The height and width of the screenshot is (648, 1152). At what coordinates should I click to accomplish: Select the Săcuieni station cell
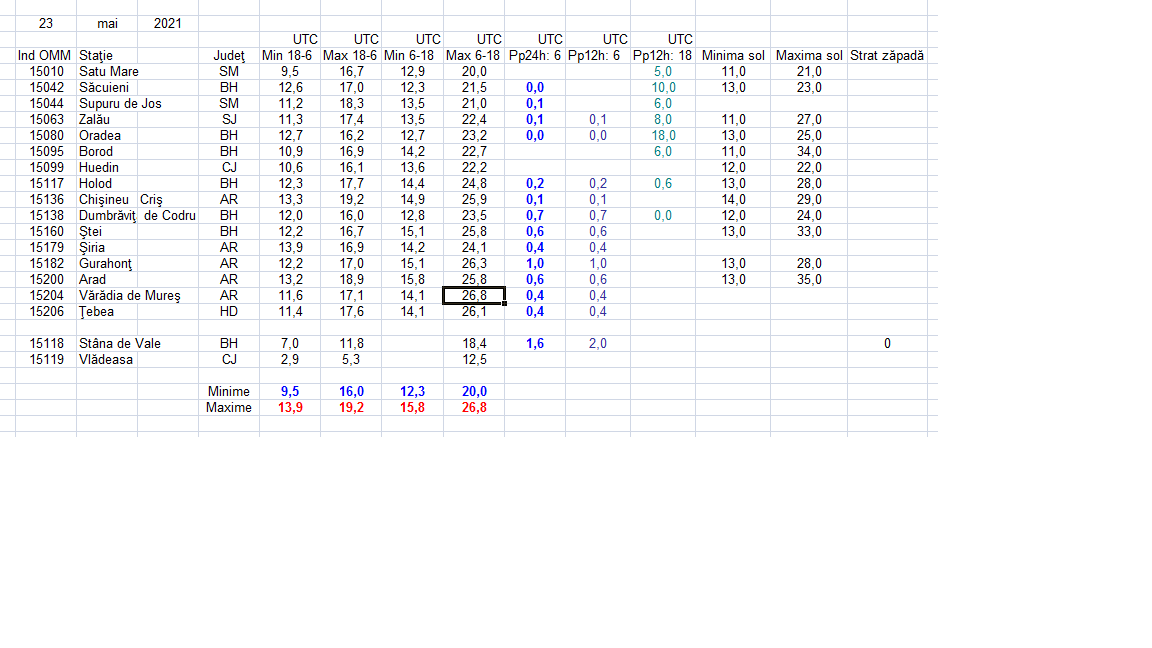[x=104, y=87]
